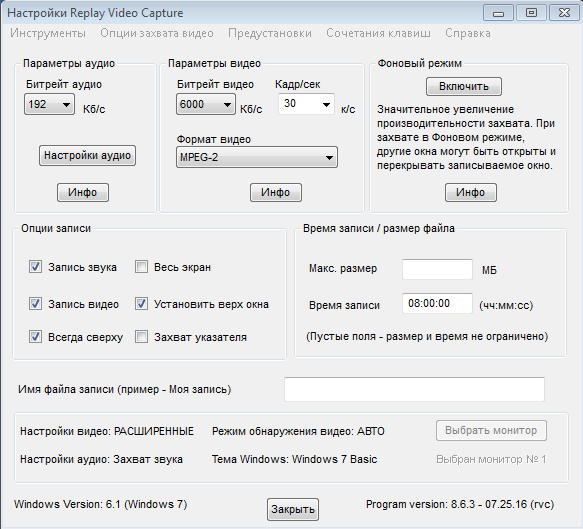Enable the Весь экран checkbox
Image resolution: width=583 pixels, height=529 pixels.
pos(141,267)
